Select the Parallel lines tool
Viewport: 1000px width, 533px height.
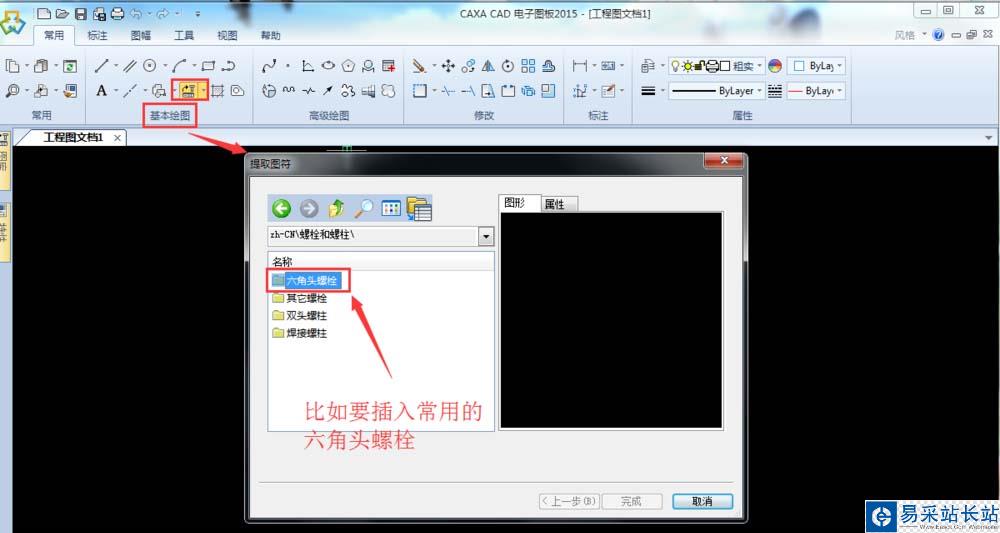[130, 66]
